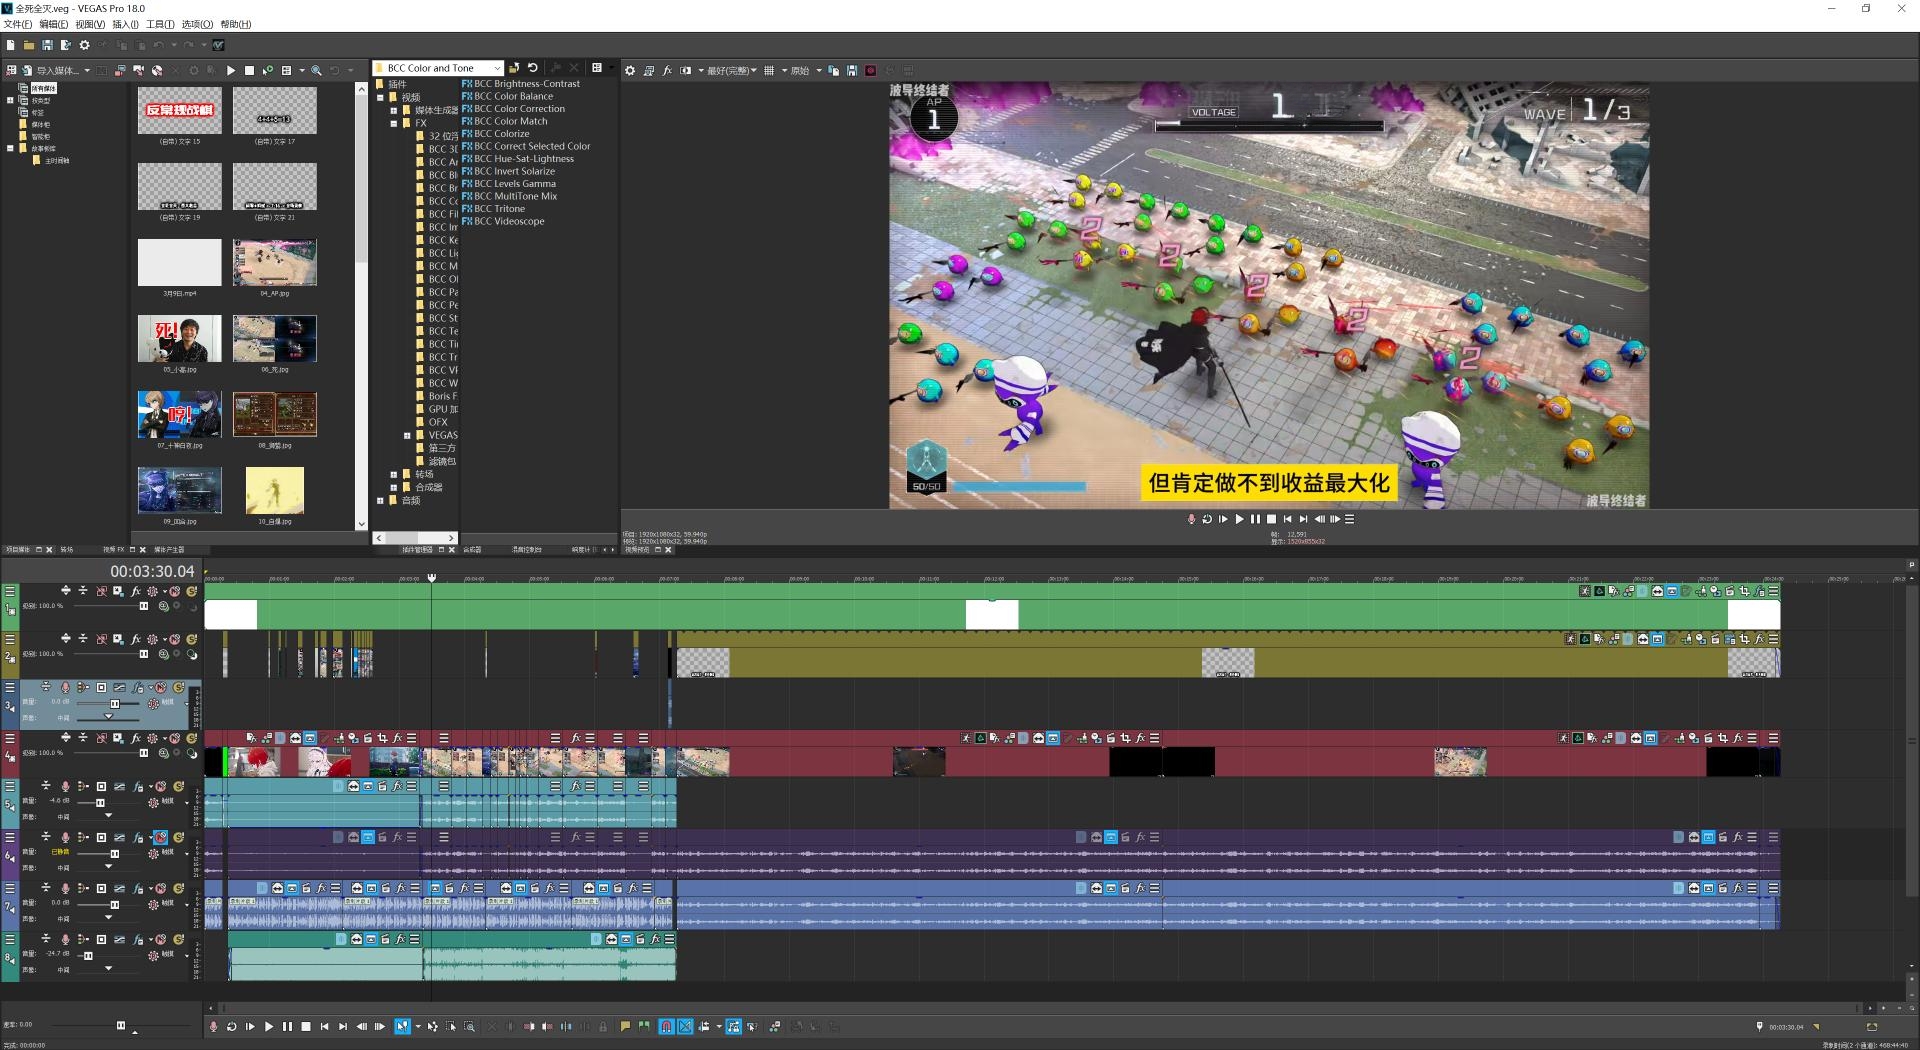Image resolution: width=1920 pixels, height=1050 pixels.
Task: Save preview snapshot to file icon
Action: point(852,71)
